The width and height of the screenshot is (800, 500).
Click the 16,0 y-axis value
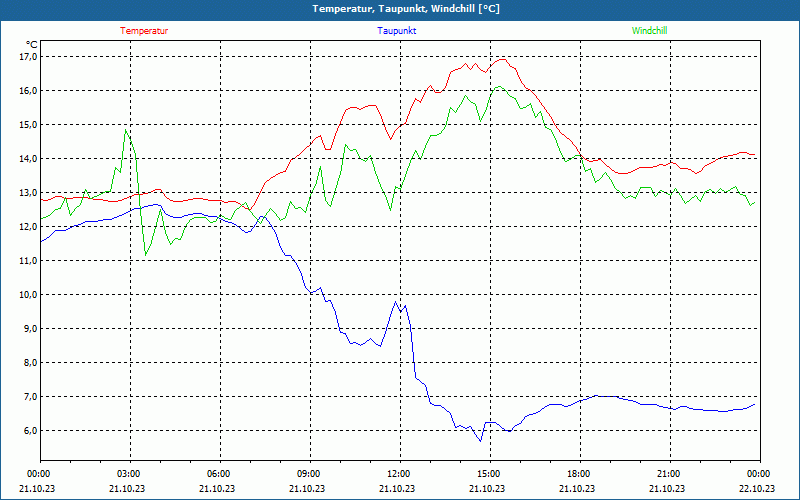pos(29,90)
